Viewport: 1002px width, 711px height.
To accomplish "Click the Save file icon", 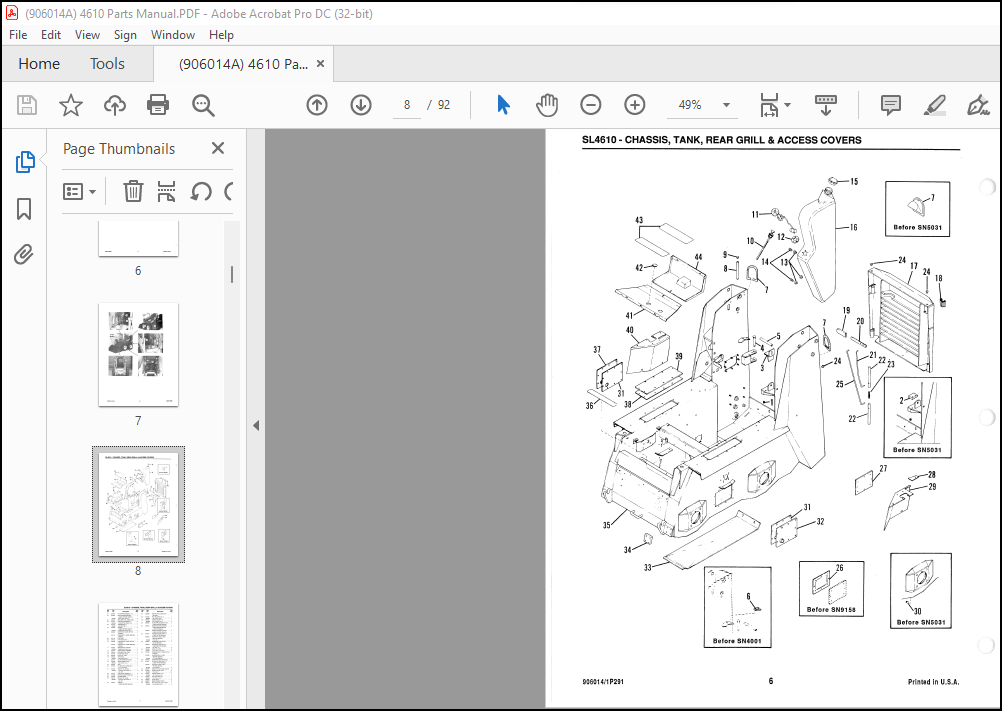I will (x=26, y=105).
